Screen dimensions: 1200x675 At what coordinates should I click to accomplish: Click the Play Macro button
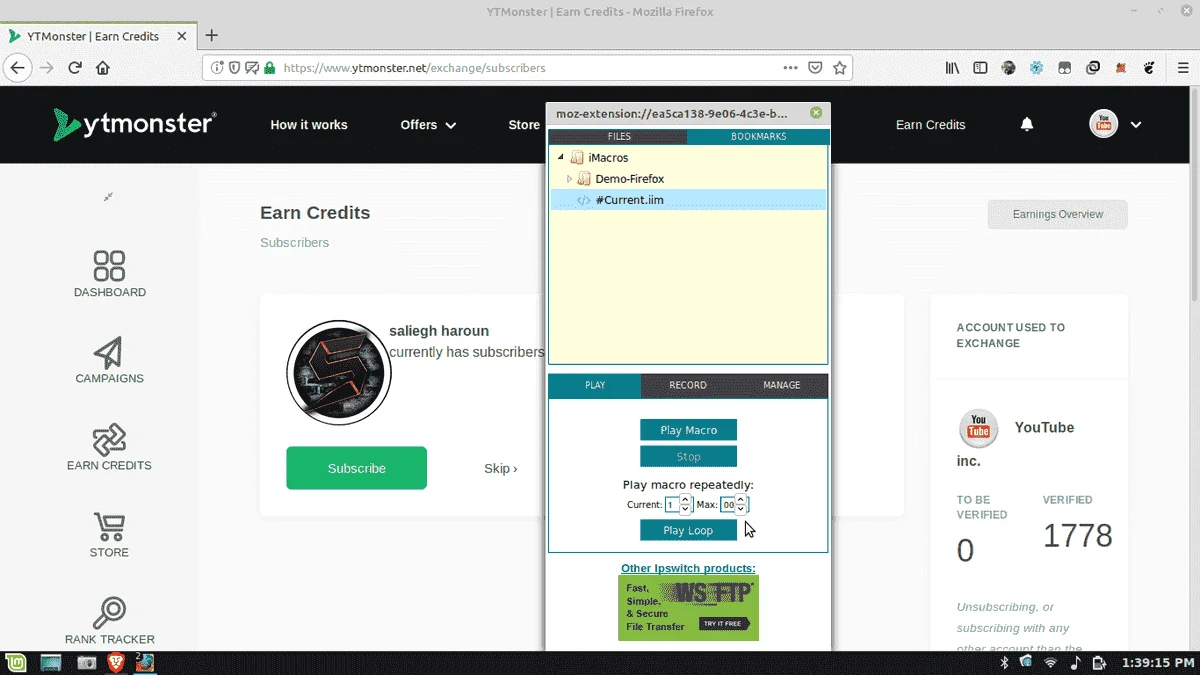688,430
